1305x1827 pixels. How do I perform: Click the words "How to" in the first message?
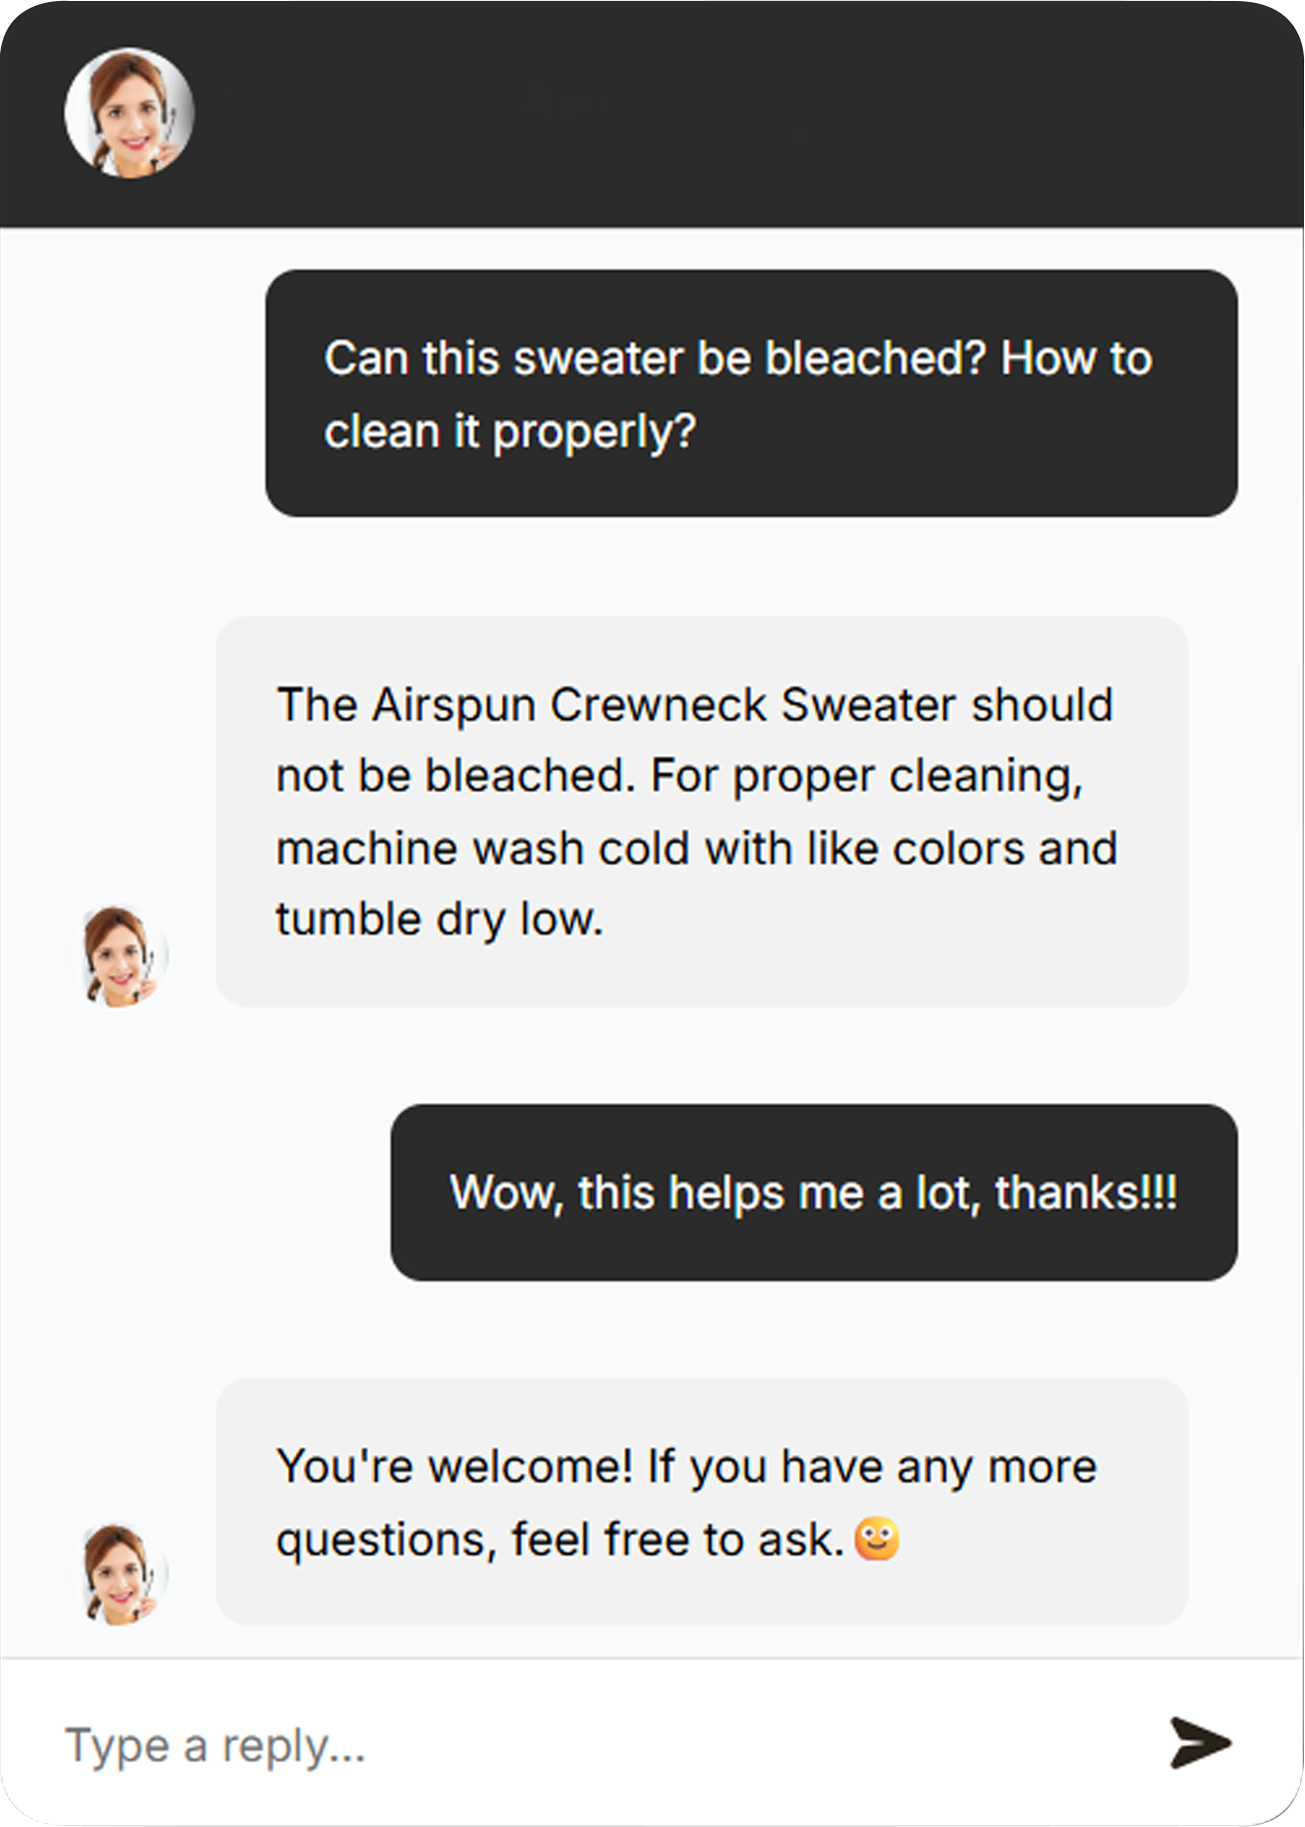[x=1076, y=359]
